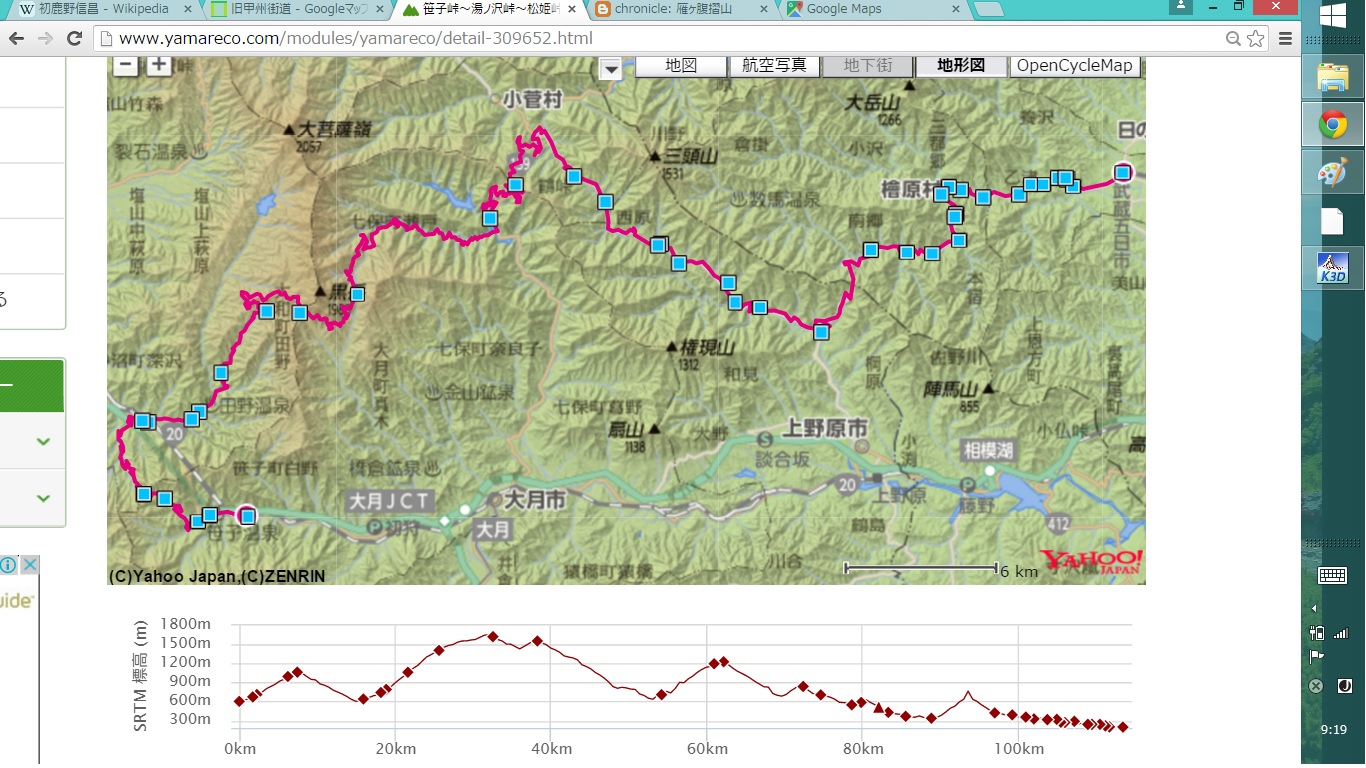Click elevation chart peak marker near 32km
Viewport: 1366px width, 768px height.
492,636
